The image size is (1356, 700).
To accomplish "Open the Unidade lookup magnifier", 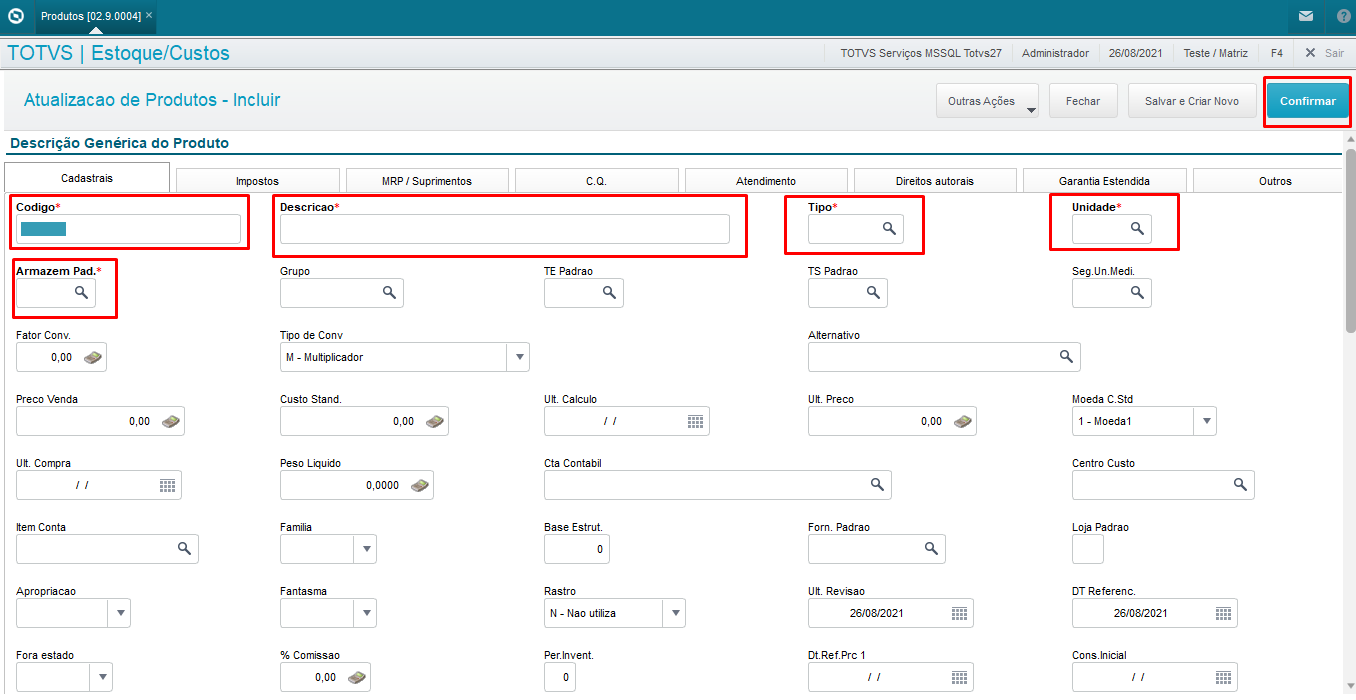I will click(x=1137, y=229).
